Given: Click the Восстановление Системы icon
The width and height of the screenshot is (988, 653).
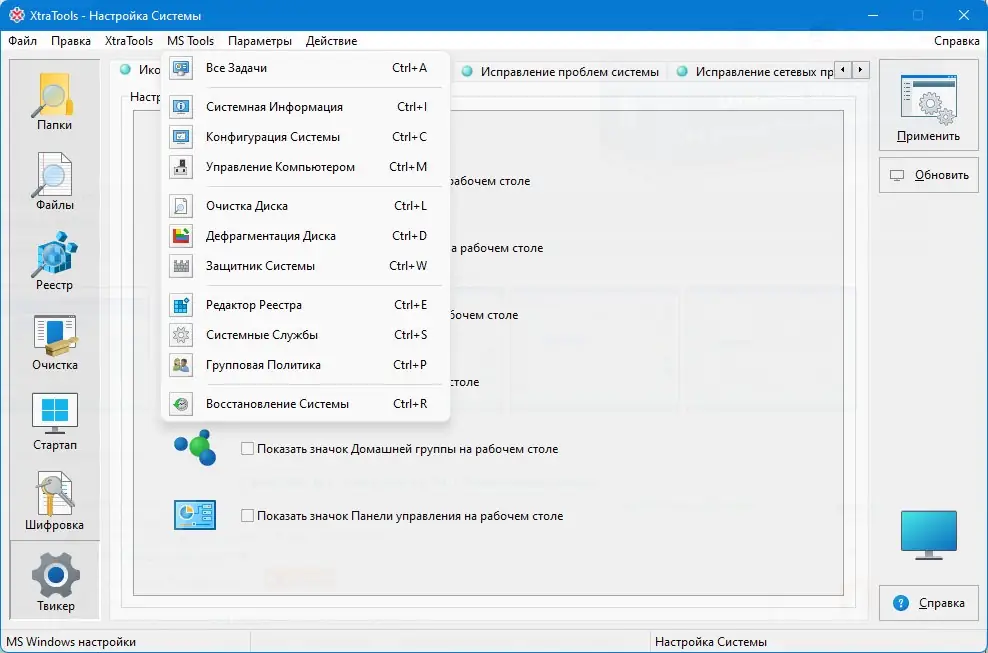Looking at the screenshot, I should click(181, 404).
